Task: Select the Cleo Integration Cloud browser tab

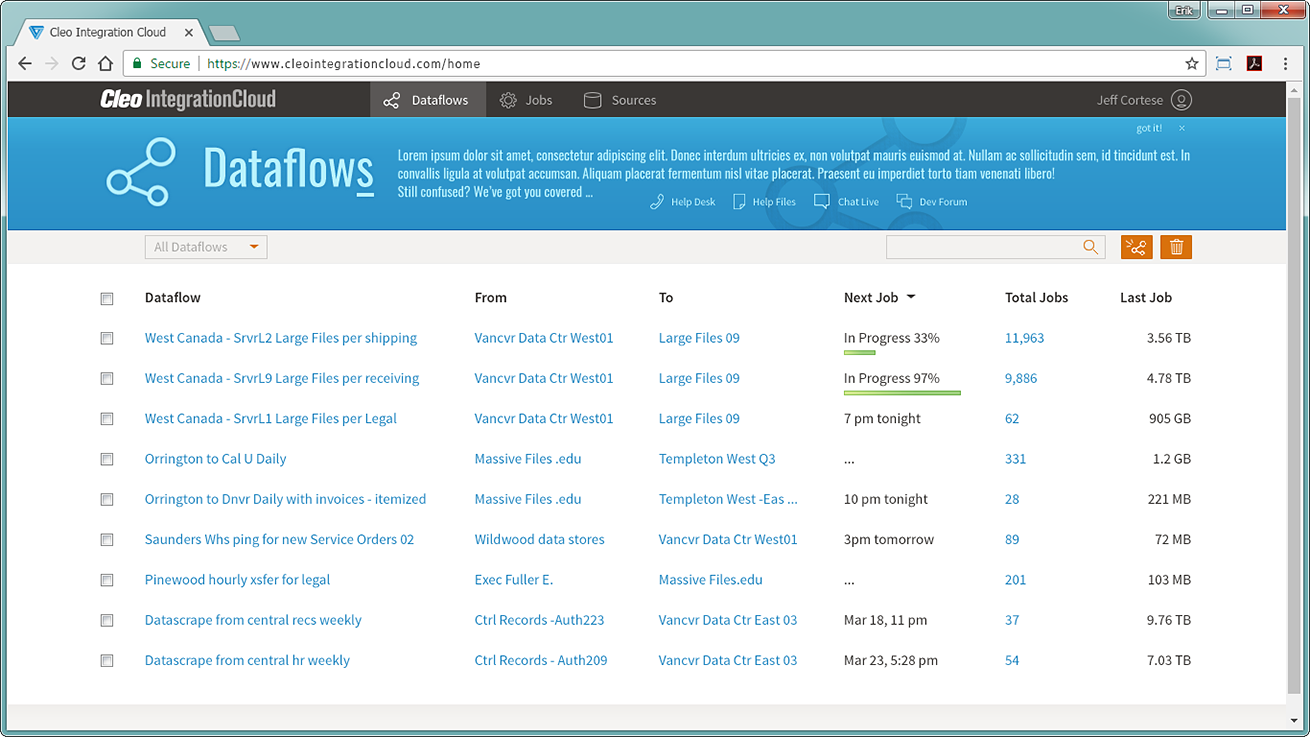Action: pyautogui.click(x=110, y=32)
